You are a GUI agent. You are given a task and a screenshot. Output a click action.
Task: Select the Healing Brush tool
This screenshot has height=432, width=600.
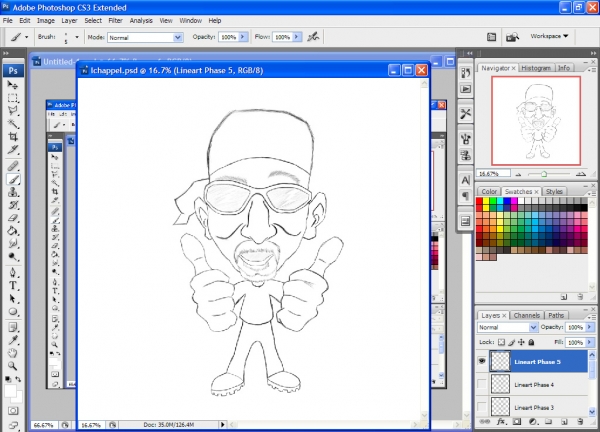(x=13, y=166)
